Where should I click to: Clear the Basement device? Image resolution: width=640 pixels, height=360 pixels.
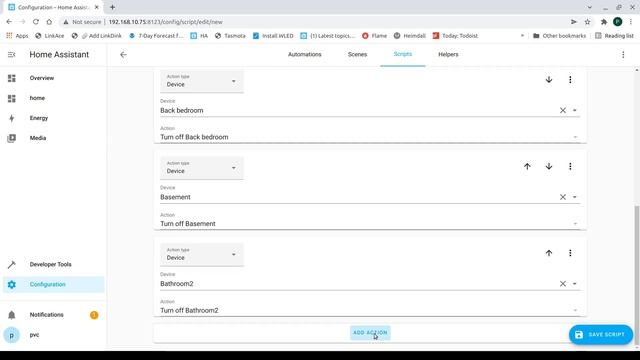[562, 197]
